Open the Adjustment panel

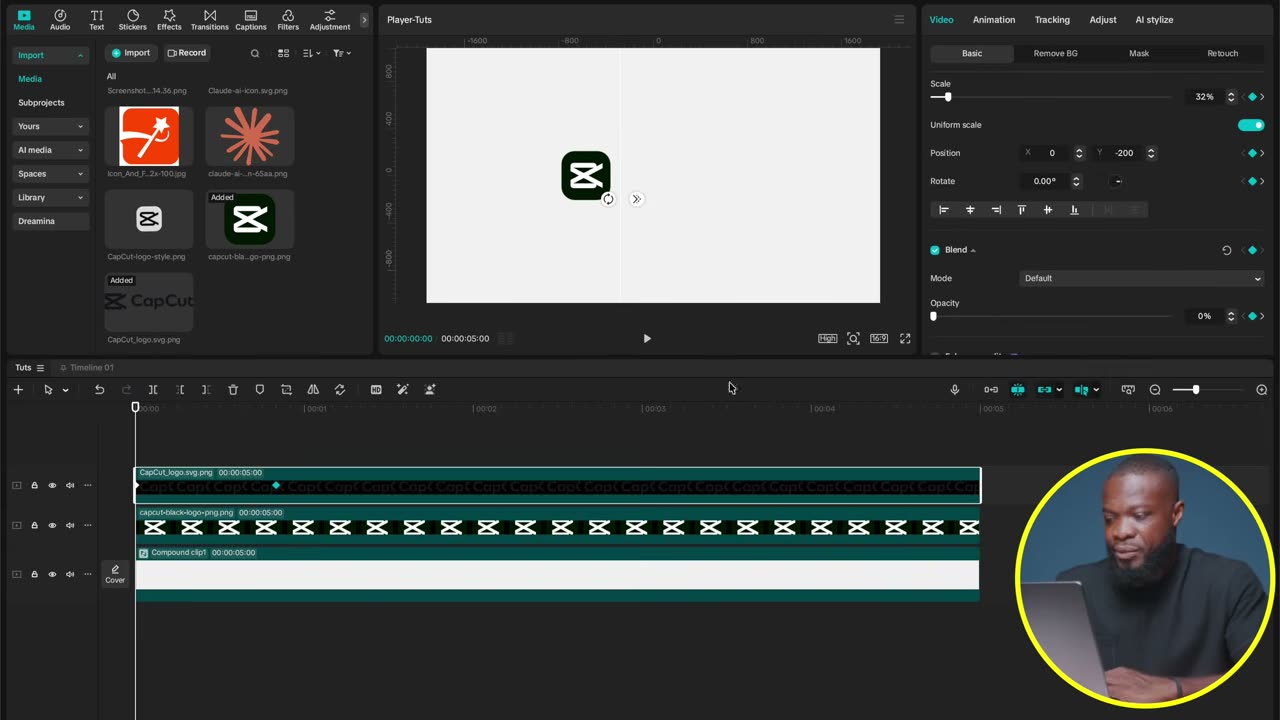tap(330, 20)
